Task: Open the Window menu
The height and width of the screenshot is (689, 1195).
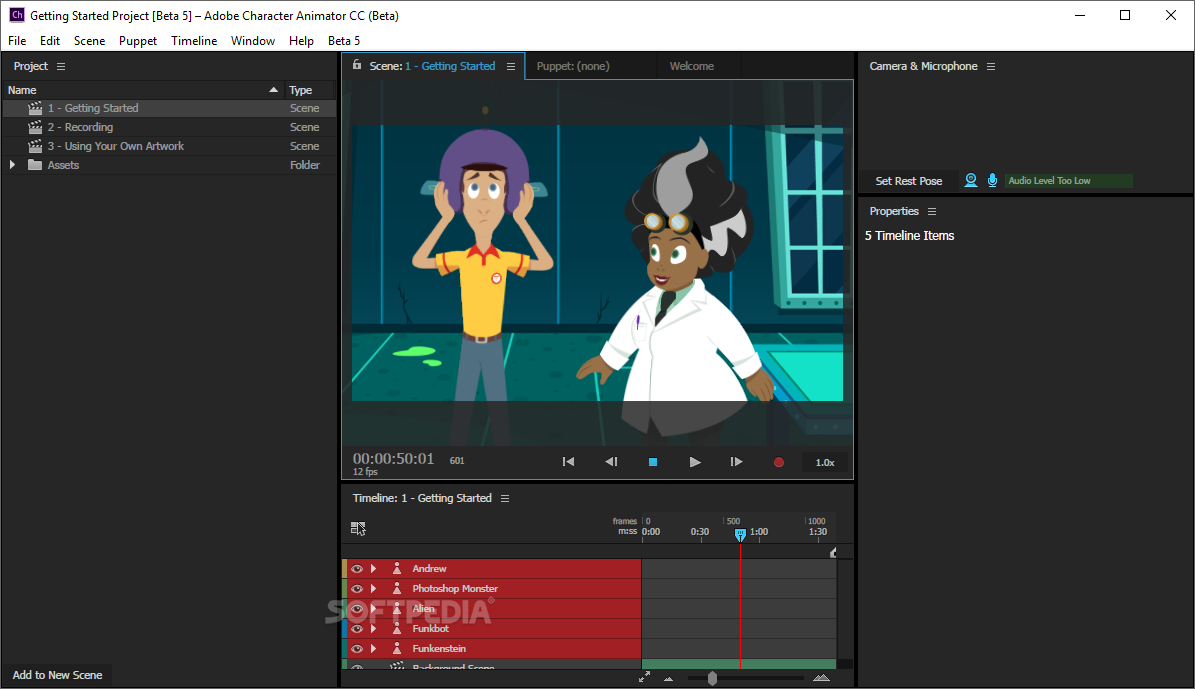Action: point(253,41)
